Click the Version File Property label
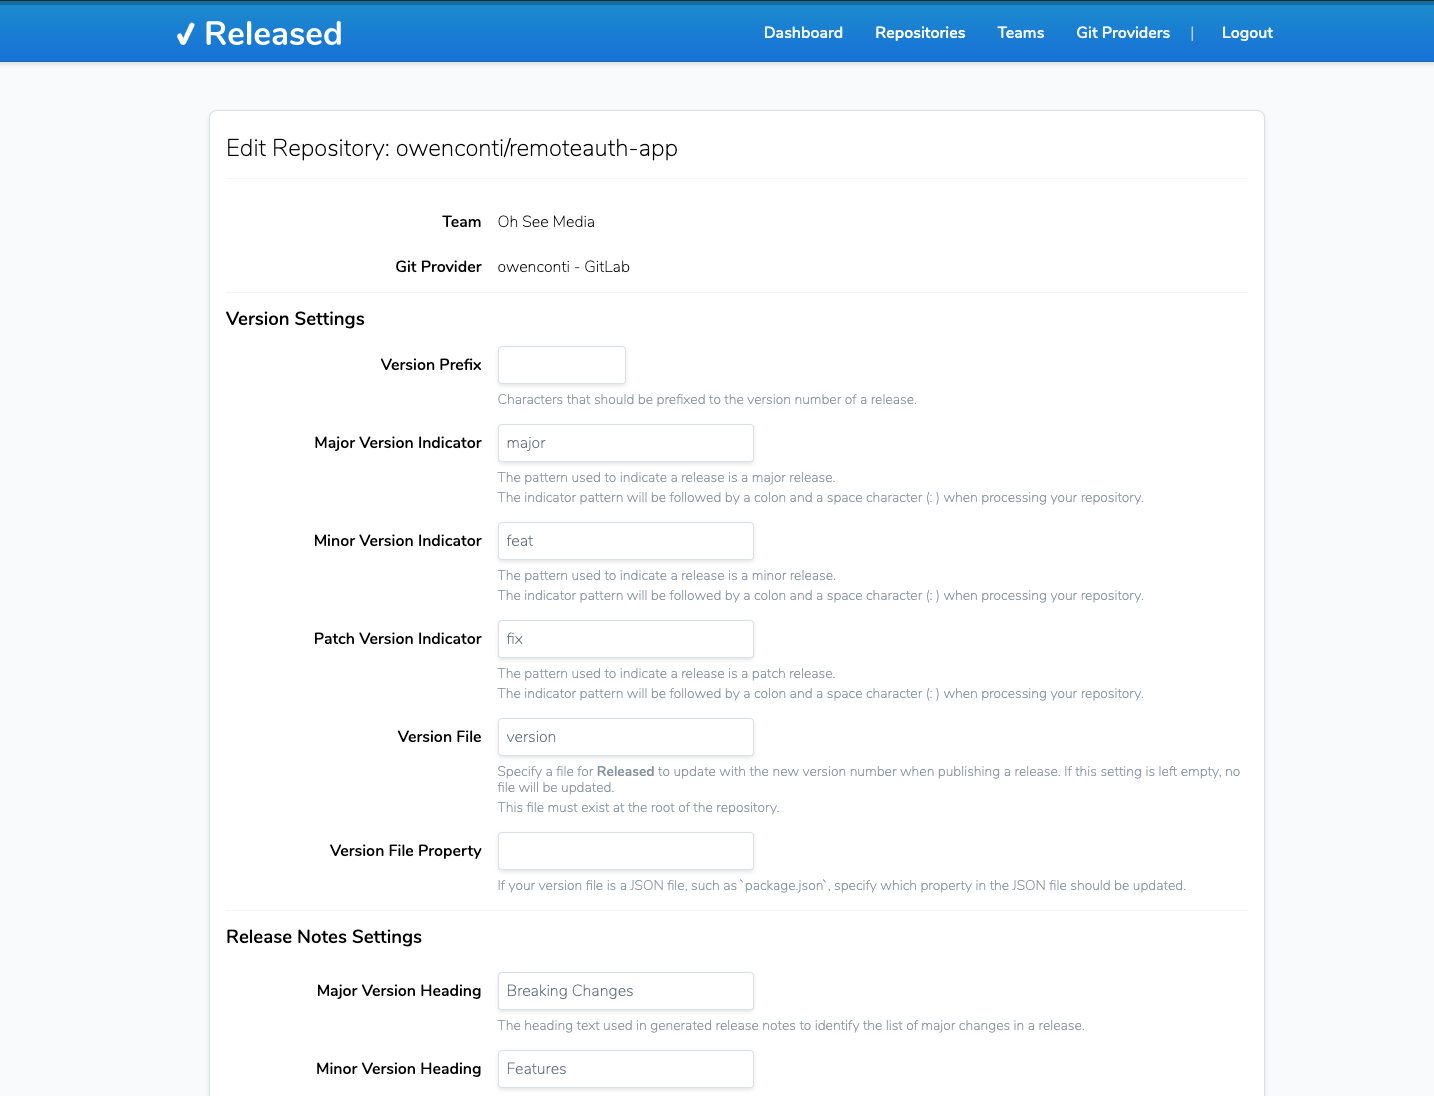1434x1096 pixels. (x=406, y=851)
